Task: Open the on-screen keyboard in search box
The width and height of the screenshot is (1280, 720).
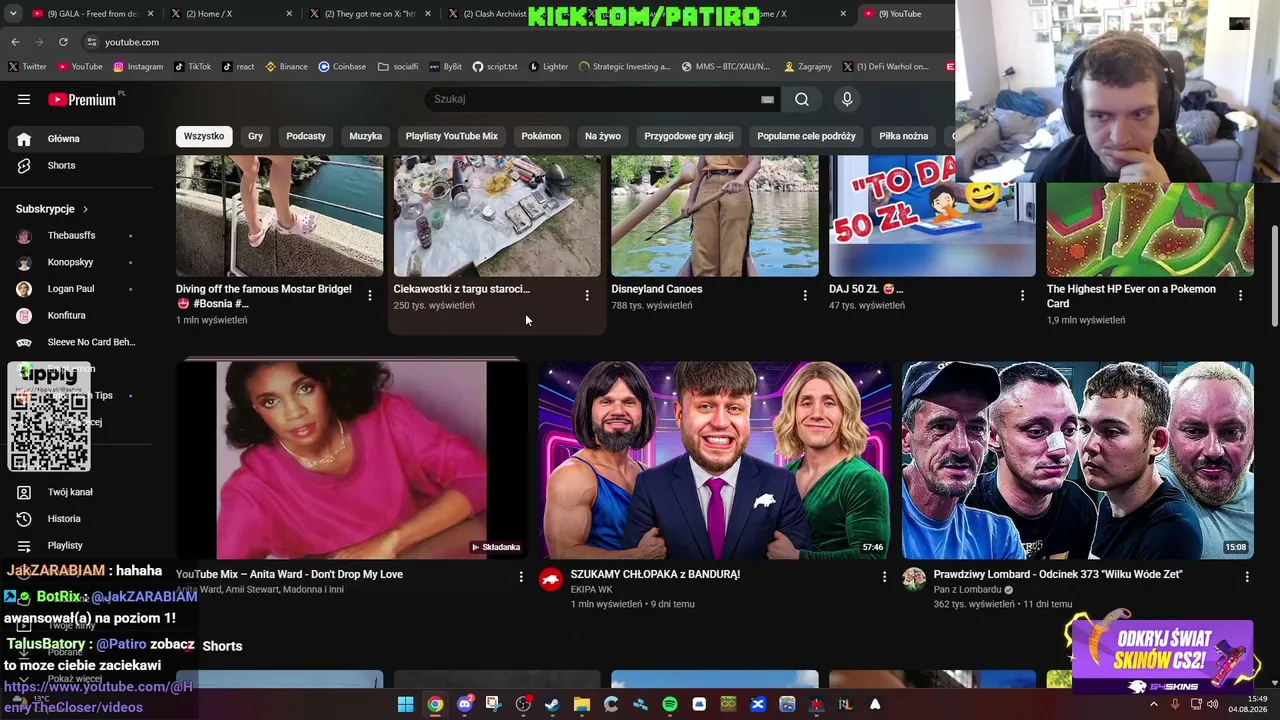Action: [767, 99]
